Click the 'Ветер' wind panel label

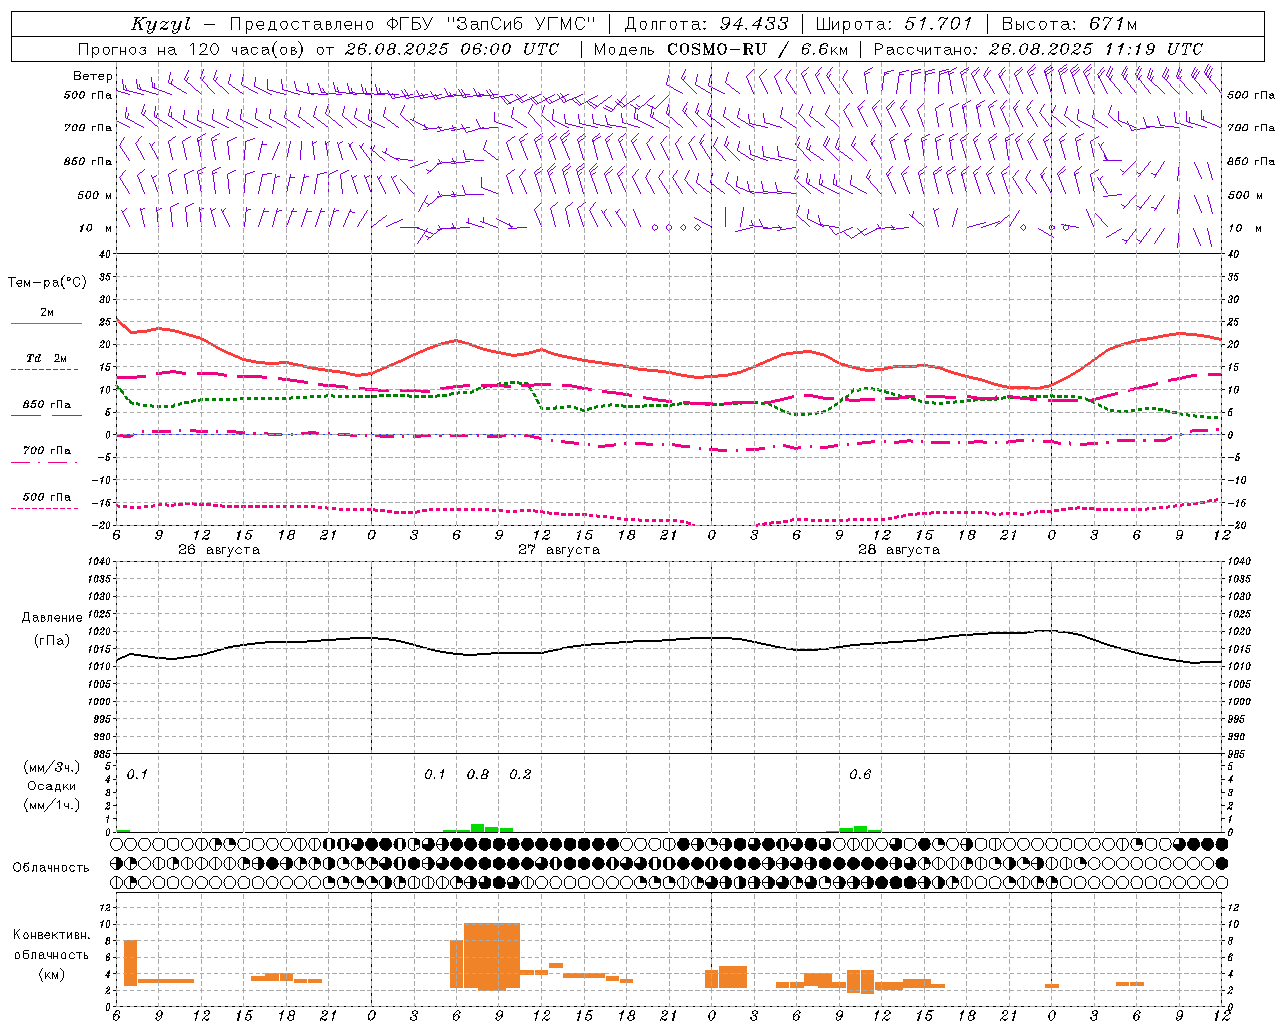click(x=92, y=76)
